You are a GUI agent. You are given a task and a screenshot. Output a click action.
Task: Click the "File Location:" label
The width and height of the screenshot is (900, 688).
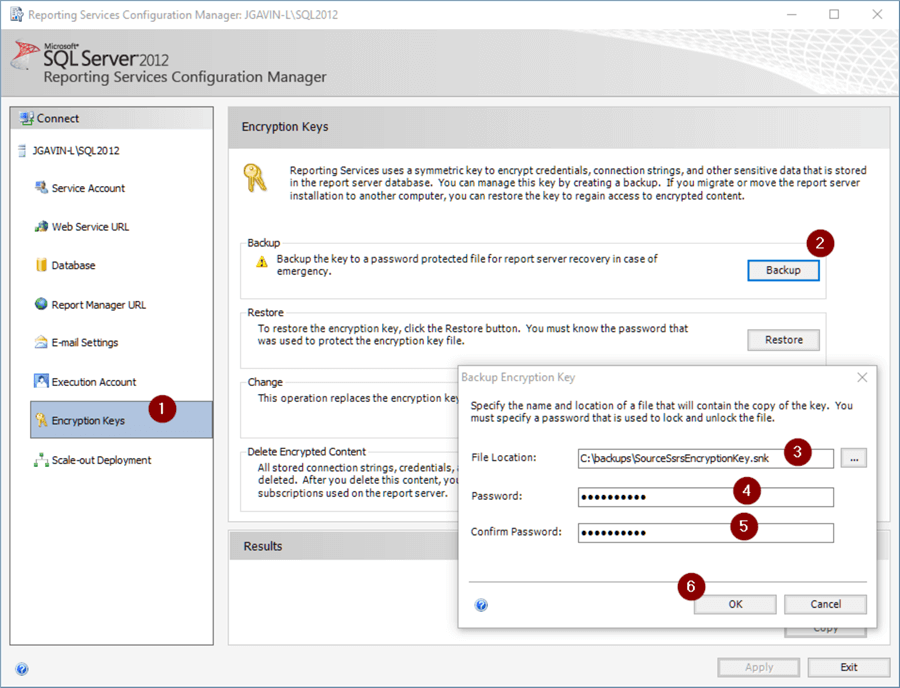point(503,457)
